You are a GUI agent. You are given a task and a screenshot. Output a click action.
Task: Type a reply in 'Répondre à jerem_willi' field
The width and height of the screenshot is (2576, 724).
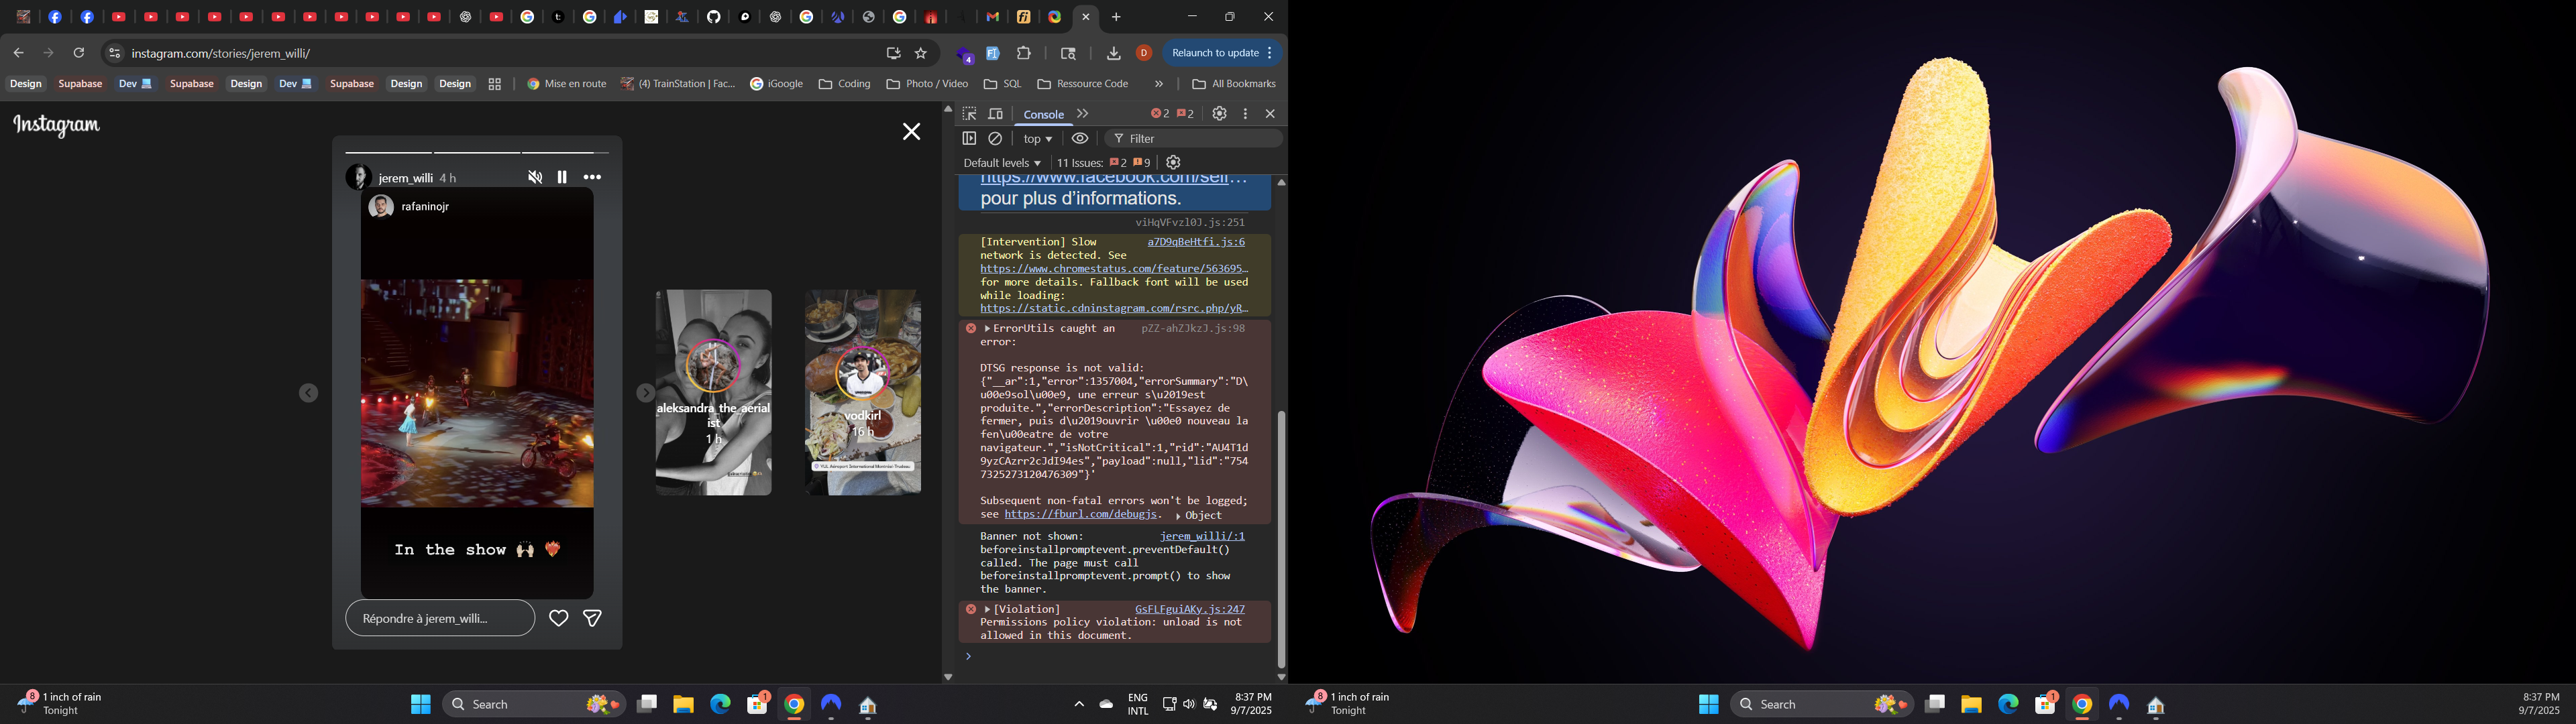click(440, 619)
